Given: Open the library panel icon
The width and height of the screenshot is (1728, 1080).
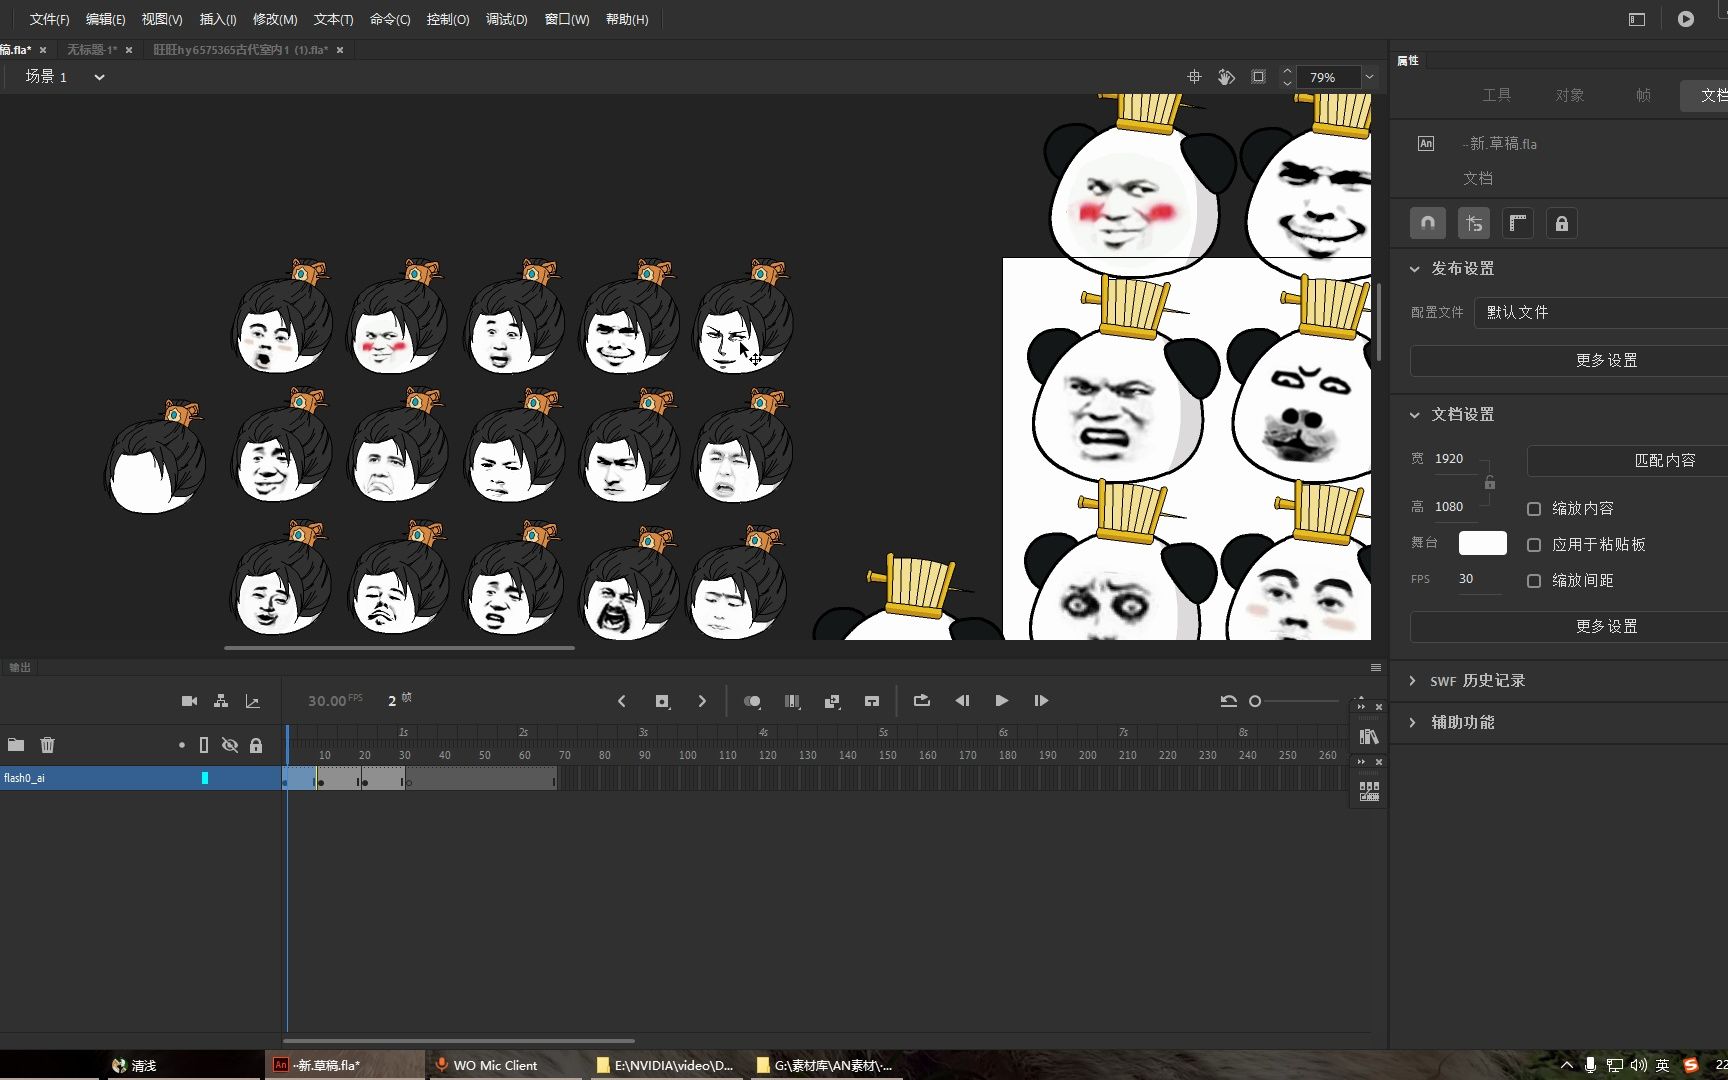Looking at the screenshot, I should [x=1369, y=737].
